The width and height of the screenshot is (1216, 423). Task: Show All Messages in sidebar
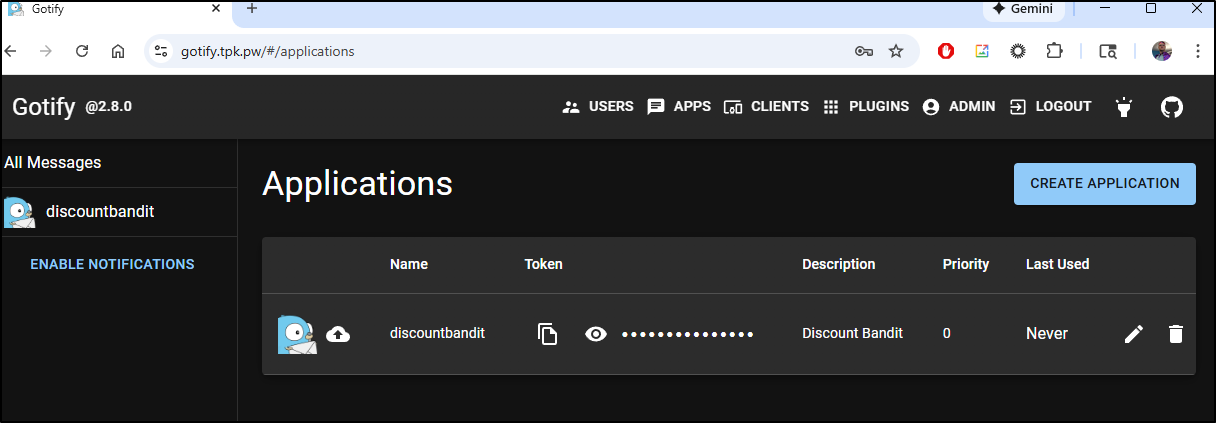pyautogui.click(x=53, y=163)
